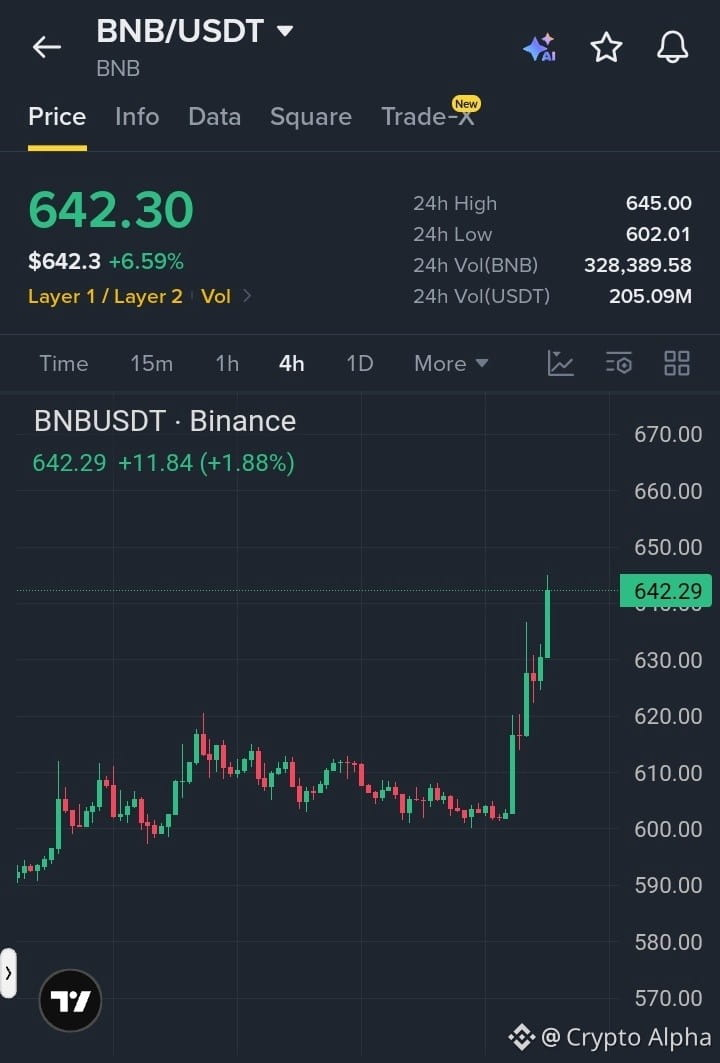
Task: Click the 620.00 price axis label
Action: [x=668, y=716]
